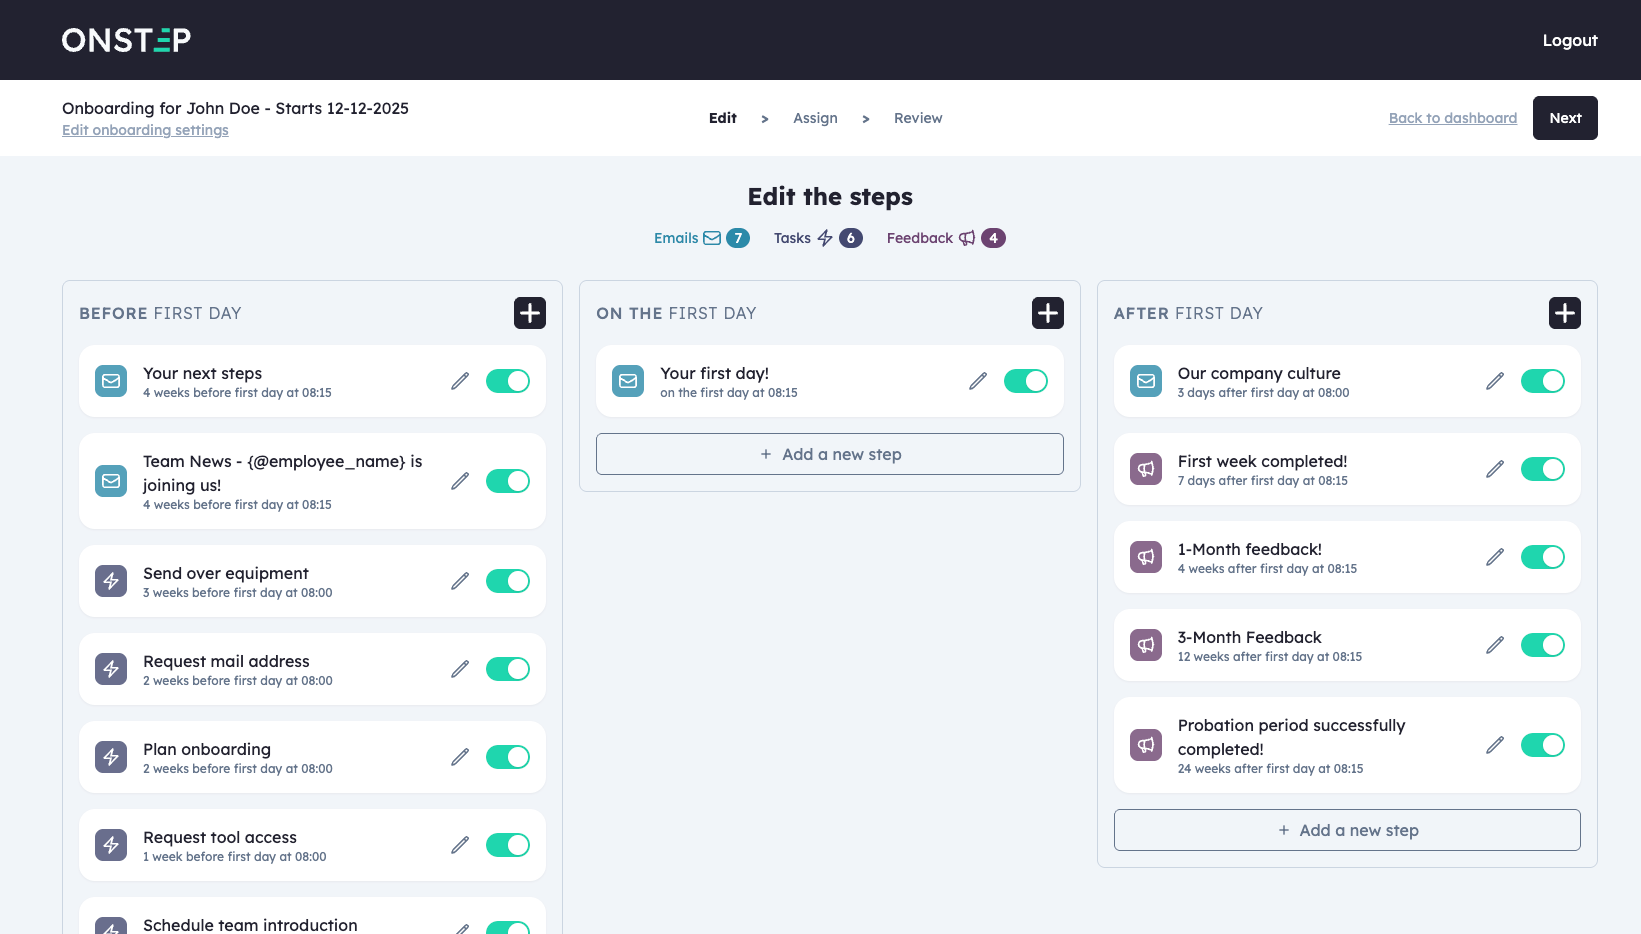1641x934 pixels.
Task: Edit 'Your next steps' with pencil icon
Action: [x=460, y=381]
